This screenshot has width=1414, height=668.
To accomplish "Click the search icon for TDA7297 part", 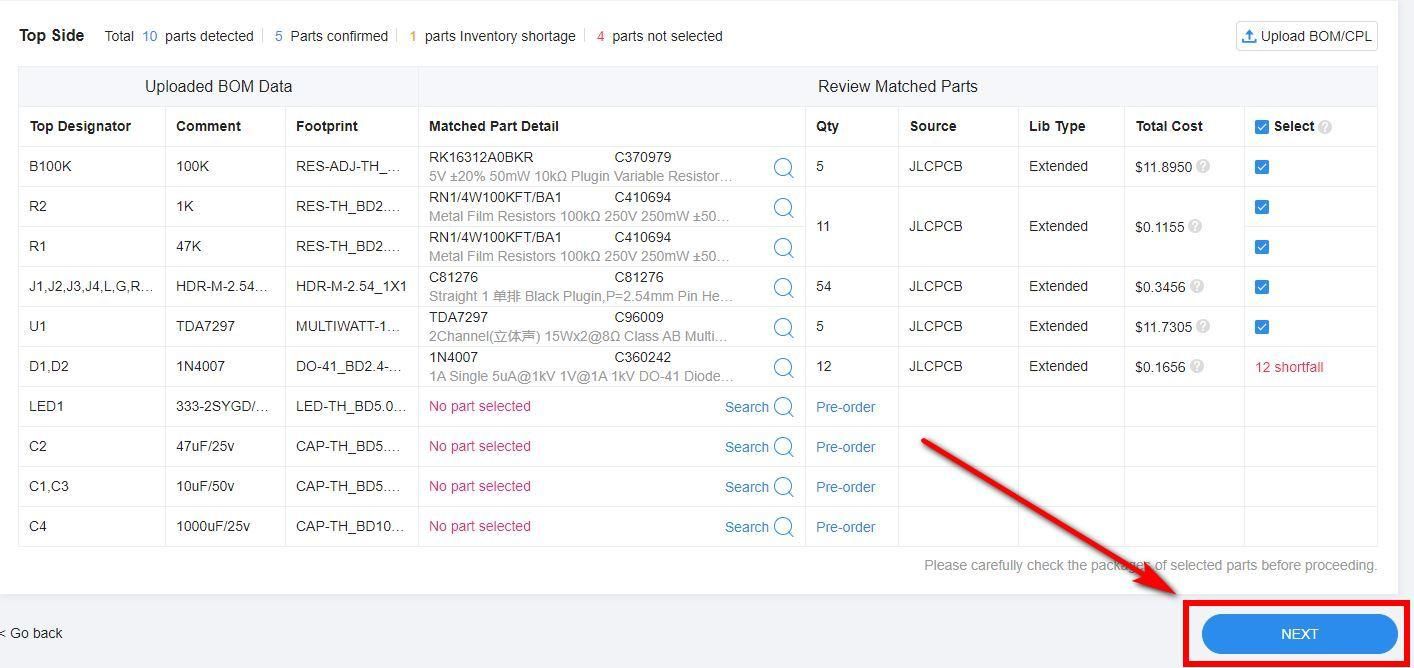I will click(783, 327).
